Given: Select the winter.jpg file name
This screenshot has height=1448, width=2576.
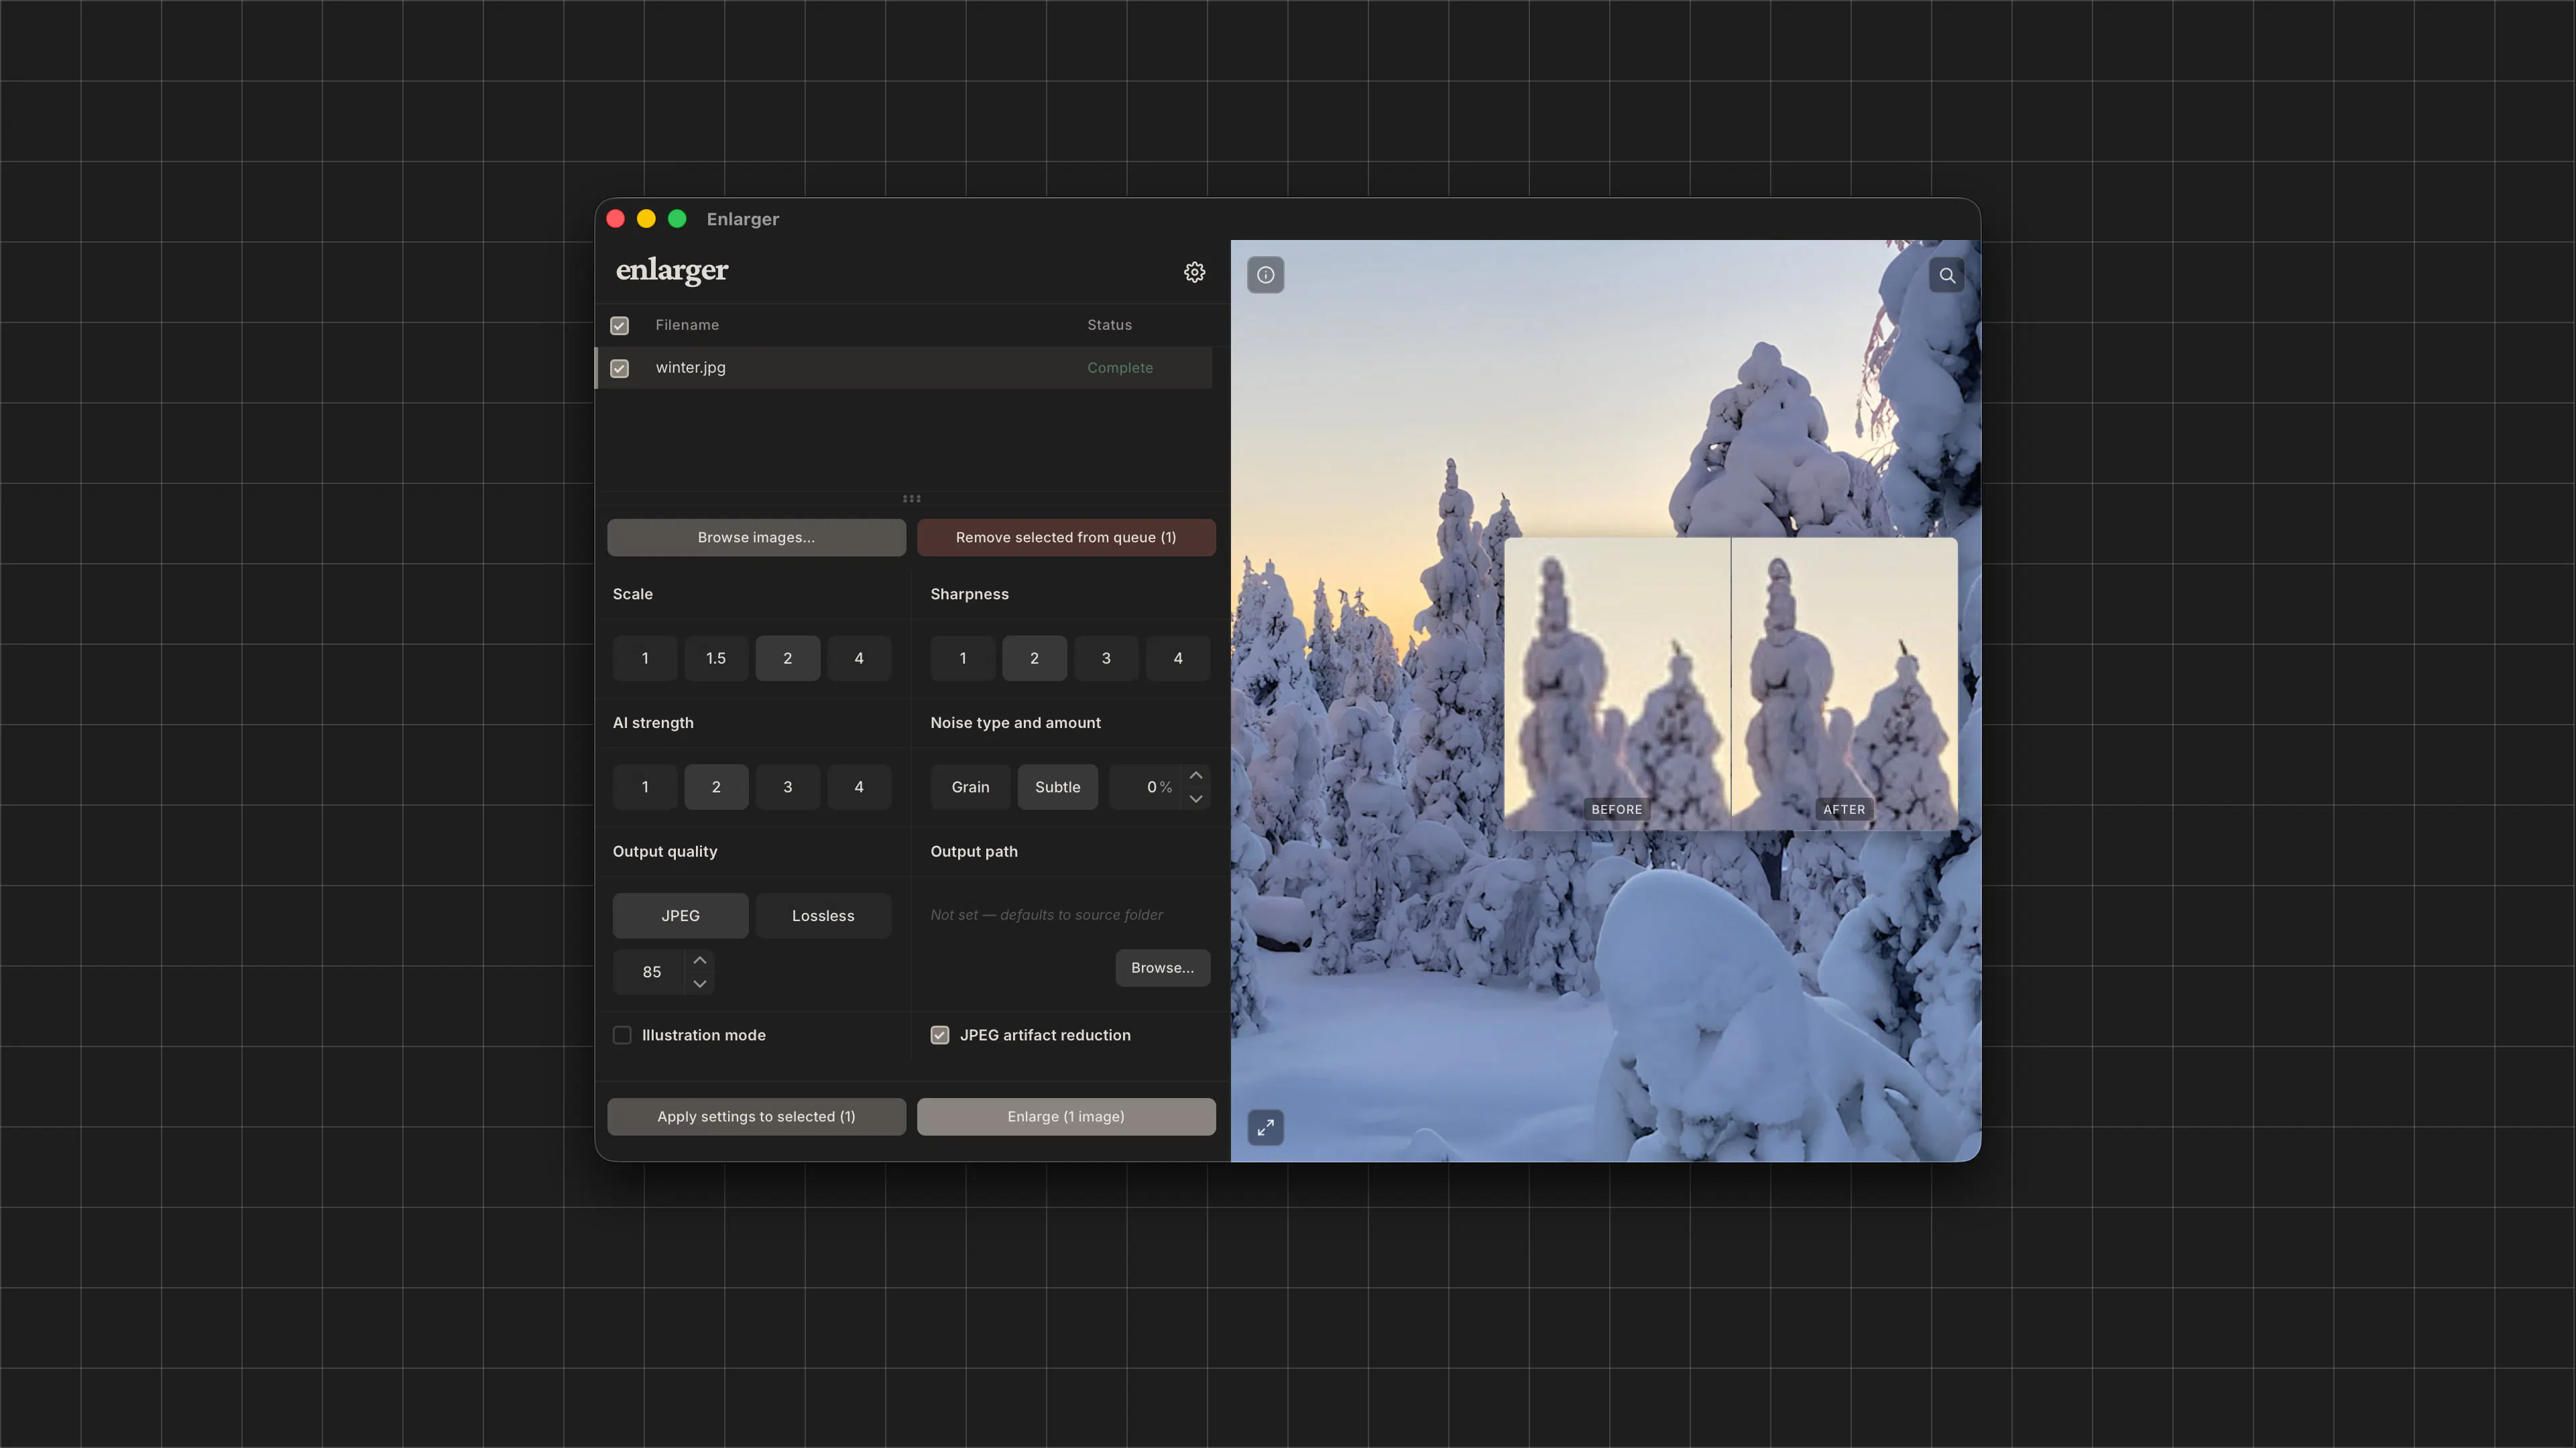Looking at the screenshot, I should click(691, 368).
